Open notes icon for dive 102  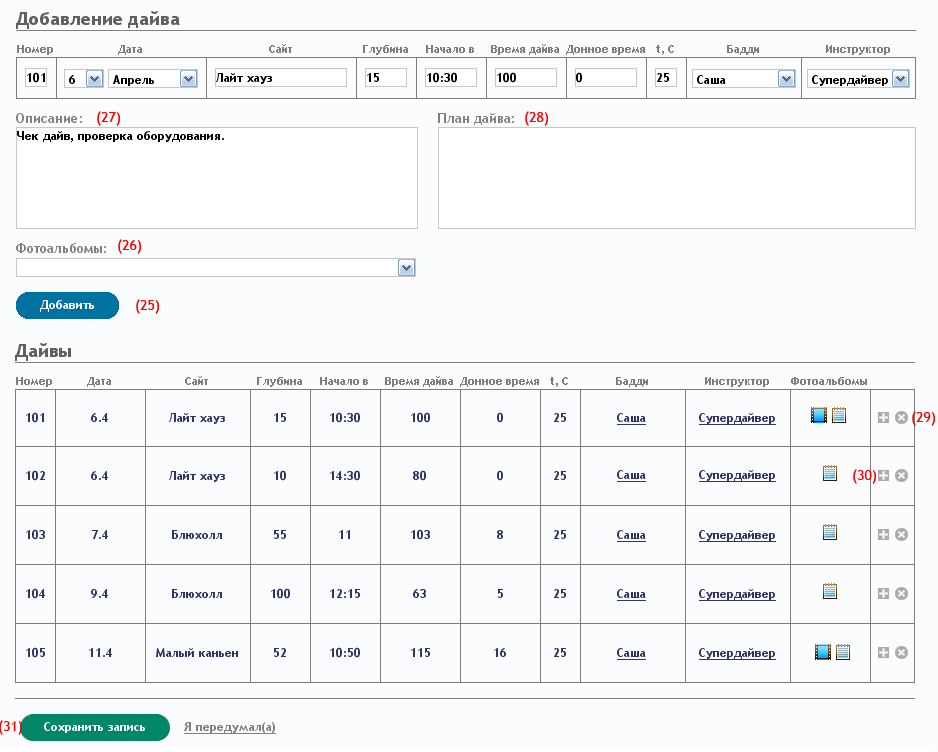829,473
